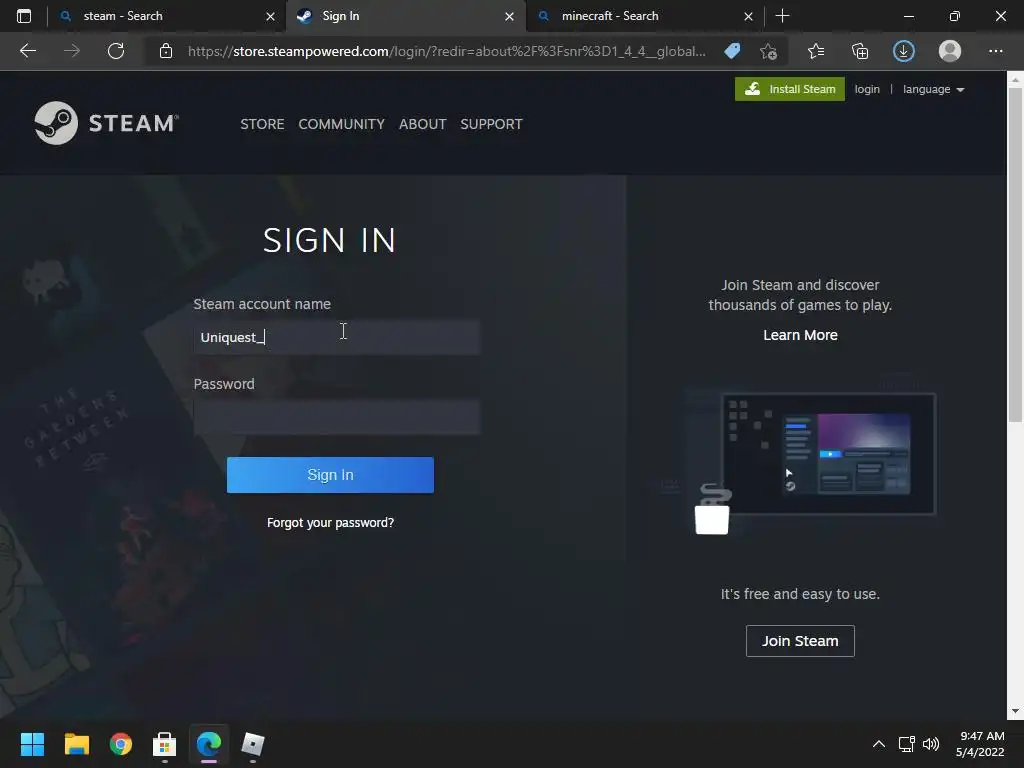
Task: Open Roblox from the taskbar
Action: pos(253,744)
